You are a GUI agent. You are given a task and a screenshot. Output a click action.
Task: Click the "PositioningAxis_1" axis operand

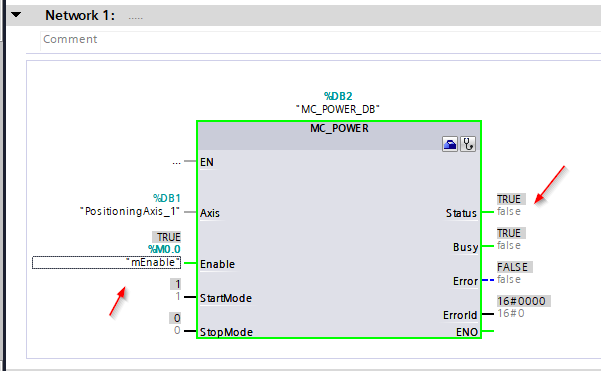(x=130, y=211)
